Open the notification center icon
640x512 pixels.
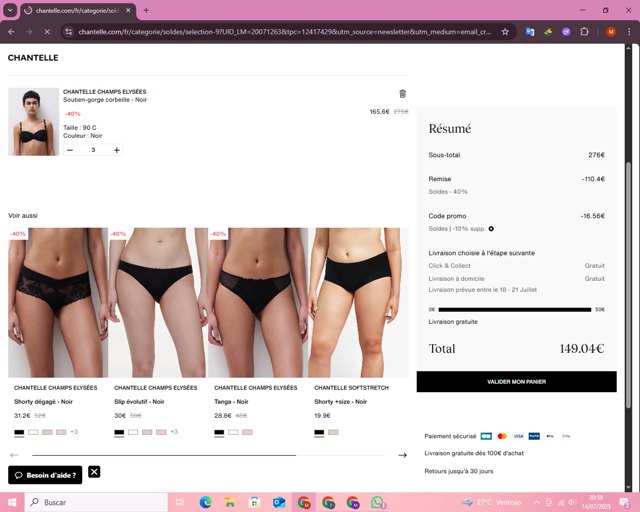(x=624, y=503)
